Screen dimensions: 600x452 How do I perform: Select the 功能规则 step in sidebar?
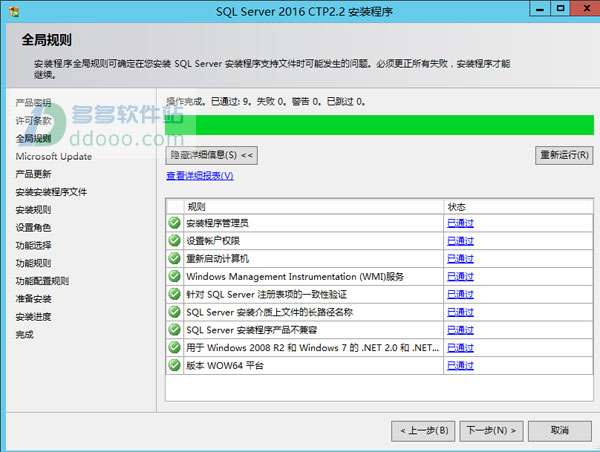point(33,263)
